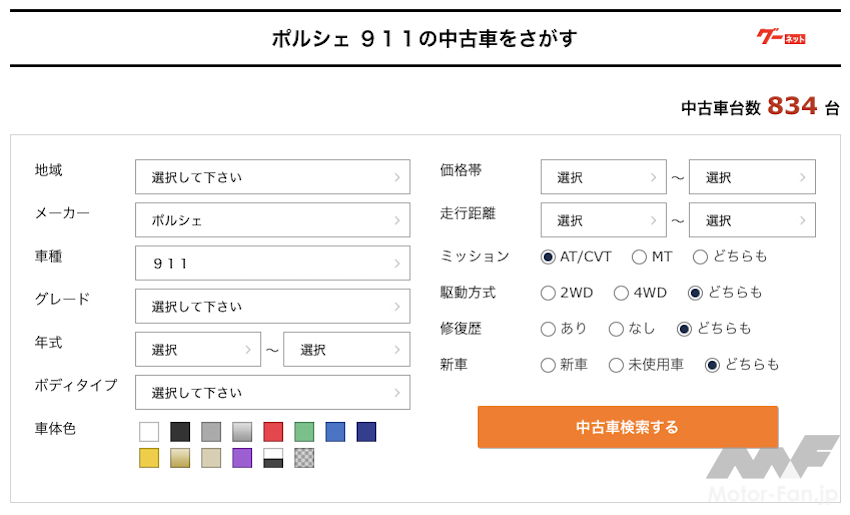Pick the checkered pattern color swatch
Image resolution: width=850 pixels, height=515 pixels.
point(304,458)
